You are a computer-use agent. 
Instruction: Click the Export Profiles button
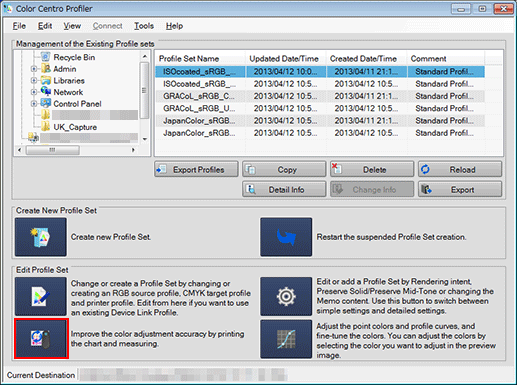pyautogui.click(x=196, y=169)
